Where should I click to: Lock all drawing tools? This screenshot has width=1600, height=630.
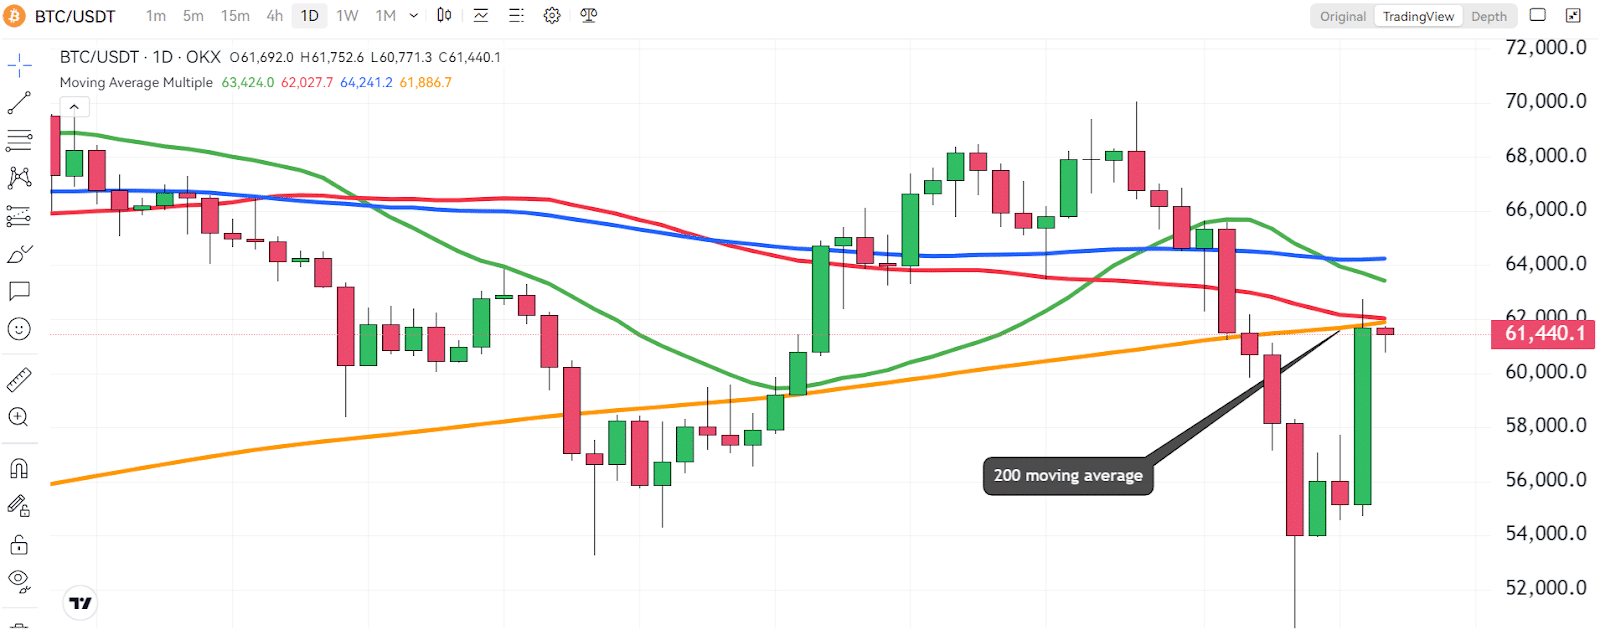[x=19, y=544]
